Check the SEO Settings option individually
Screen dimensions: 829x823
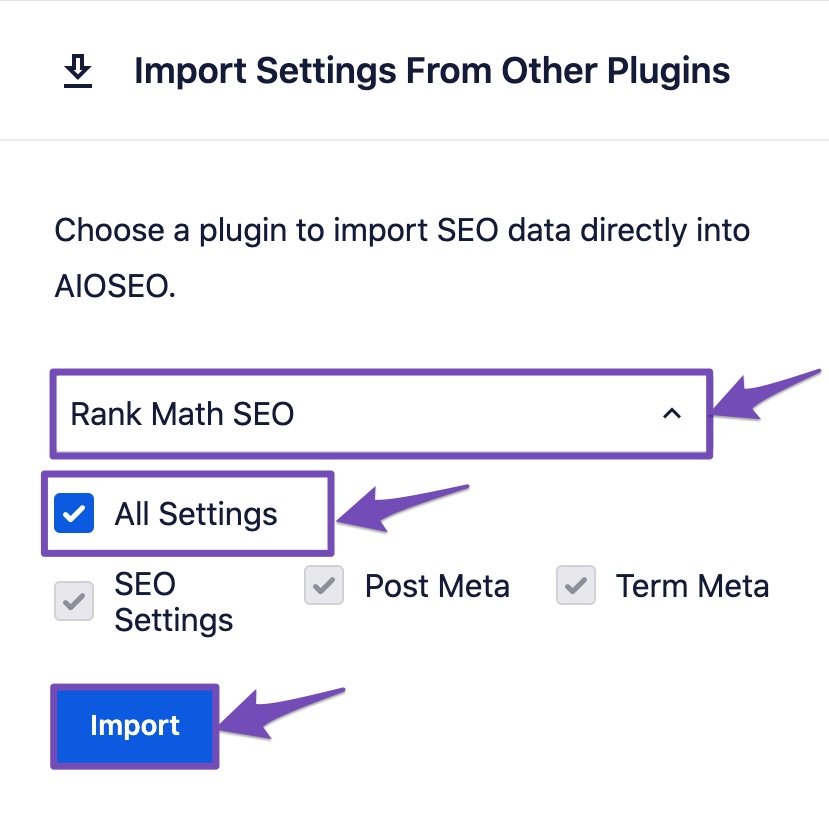click(x=73, y=600)
